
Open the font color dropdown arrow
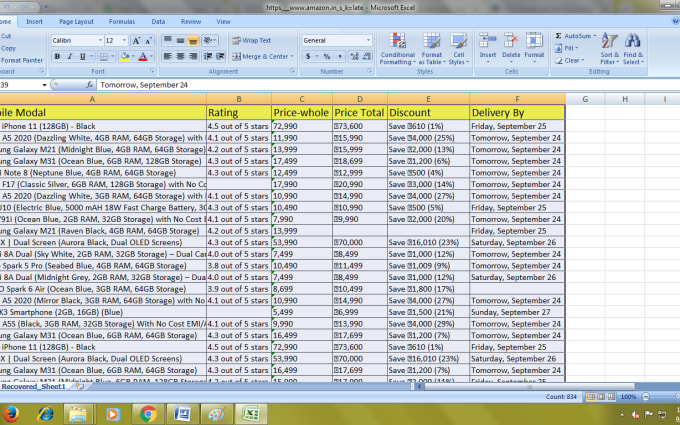(151, 56)
